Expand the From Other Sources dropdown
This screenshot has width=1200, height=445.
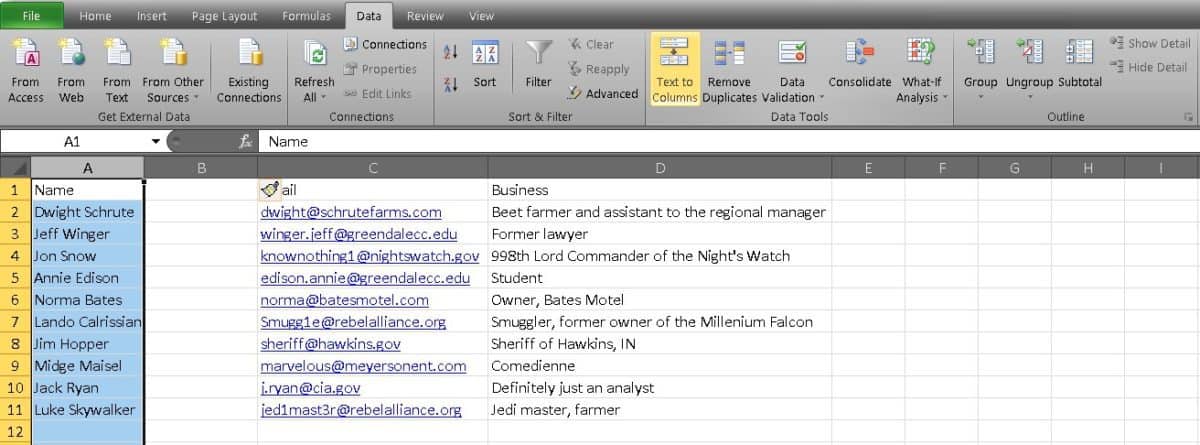(173, 98)
